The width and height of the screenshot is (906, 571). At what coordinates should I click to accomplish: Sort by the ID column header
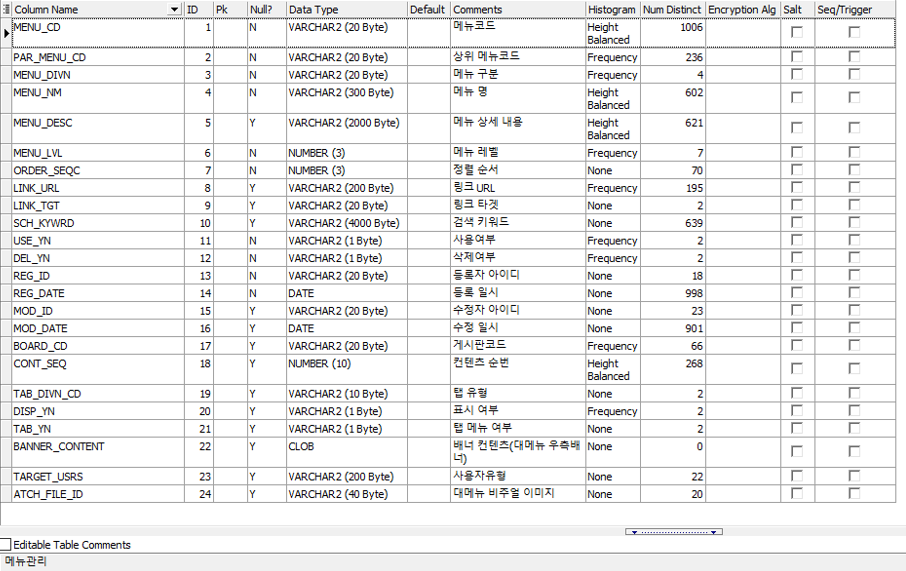[x=199, y=9]
